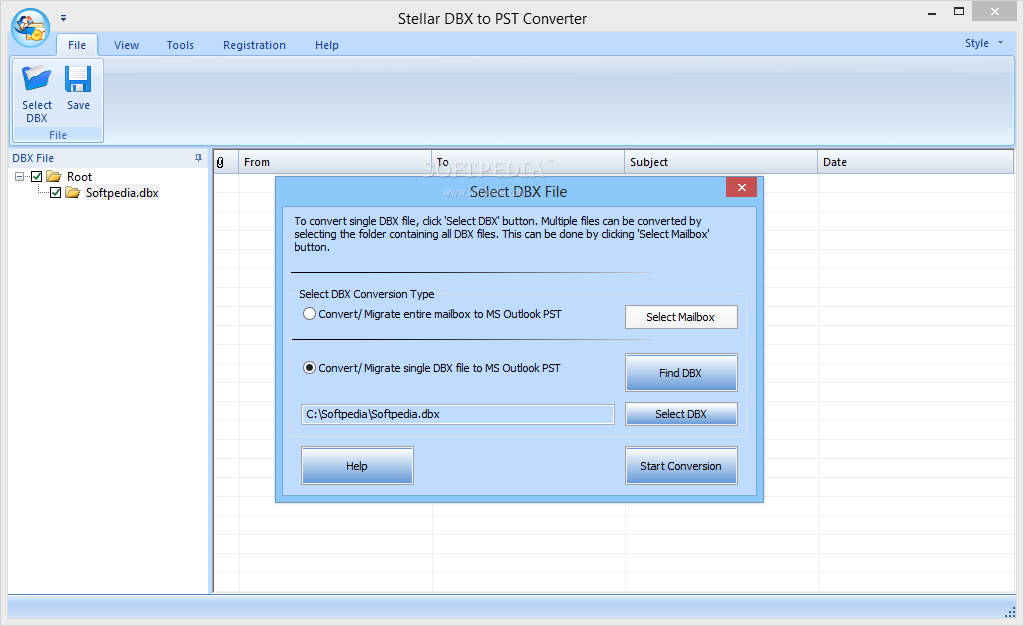Screen dimensions: 1024x626
Task: Open the File ribbon tab
Action: click(x=77, y=45)
